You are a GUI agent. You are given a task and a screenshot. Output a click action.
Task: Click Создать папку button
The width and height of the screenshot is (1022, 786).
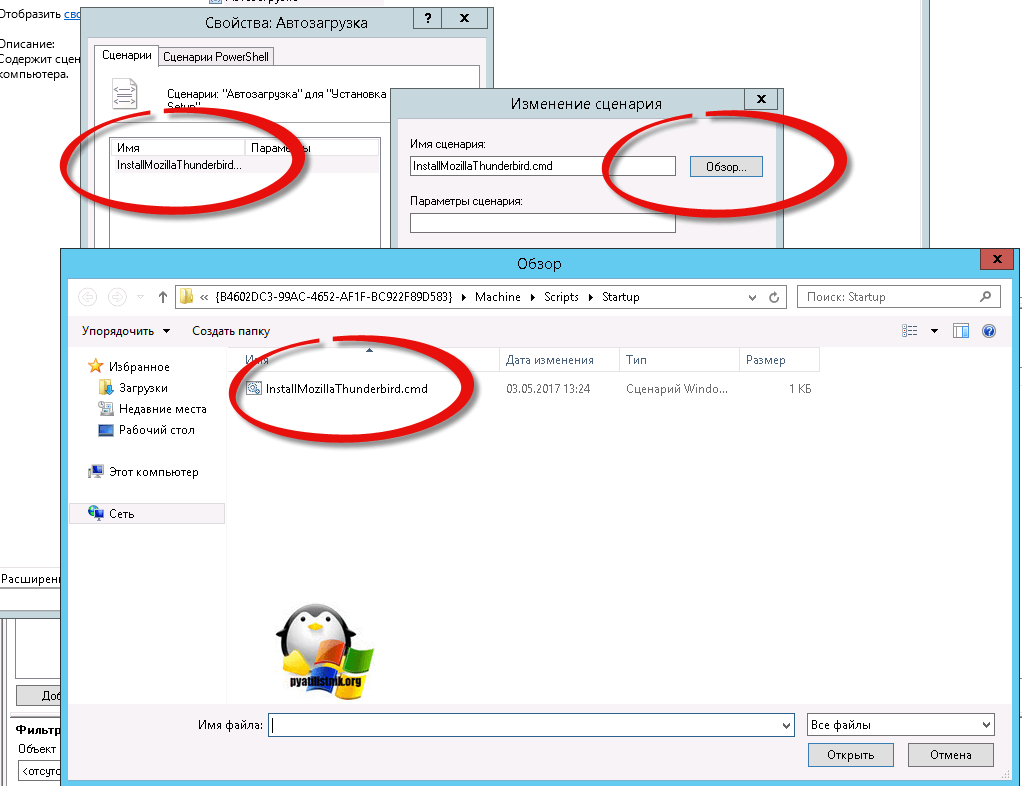click(231, 331)
